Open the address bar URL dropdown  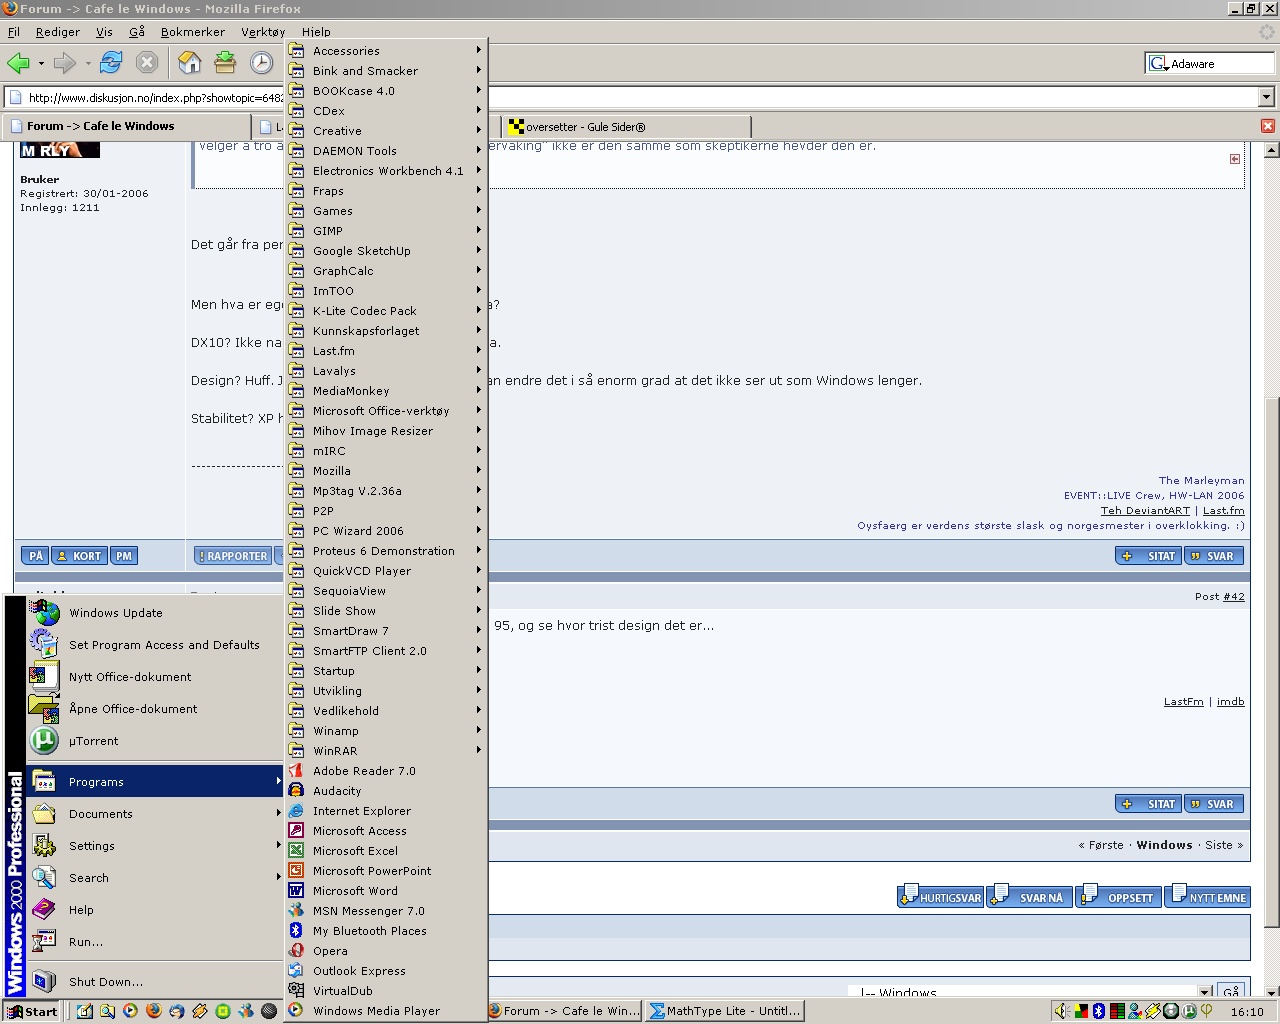click(1266, 97)
